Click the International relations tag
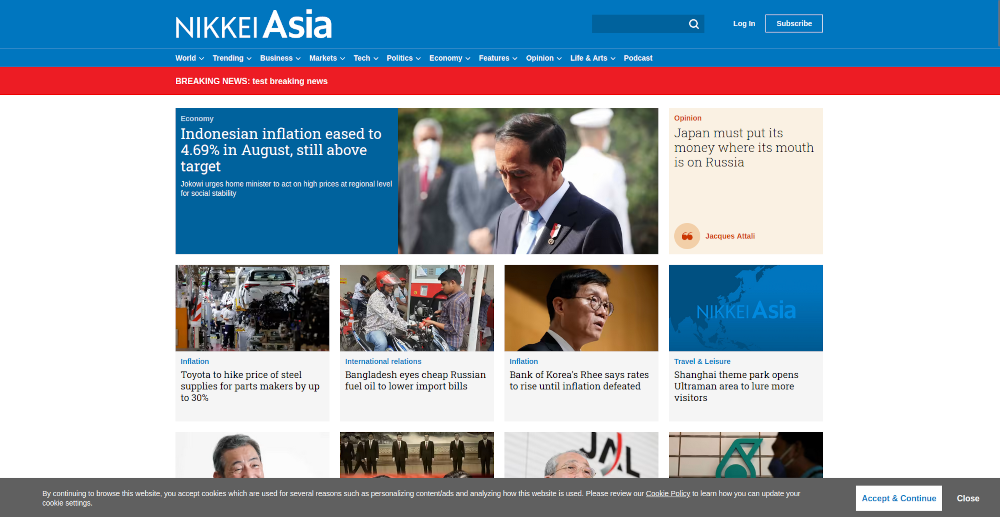 (x=383, y=361)
